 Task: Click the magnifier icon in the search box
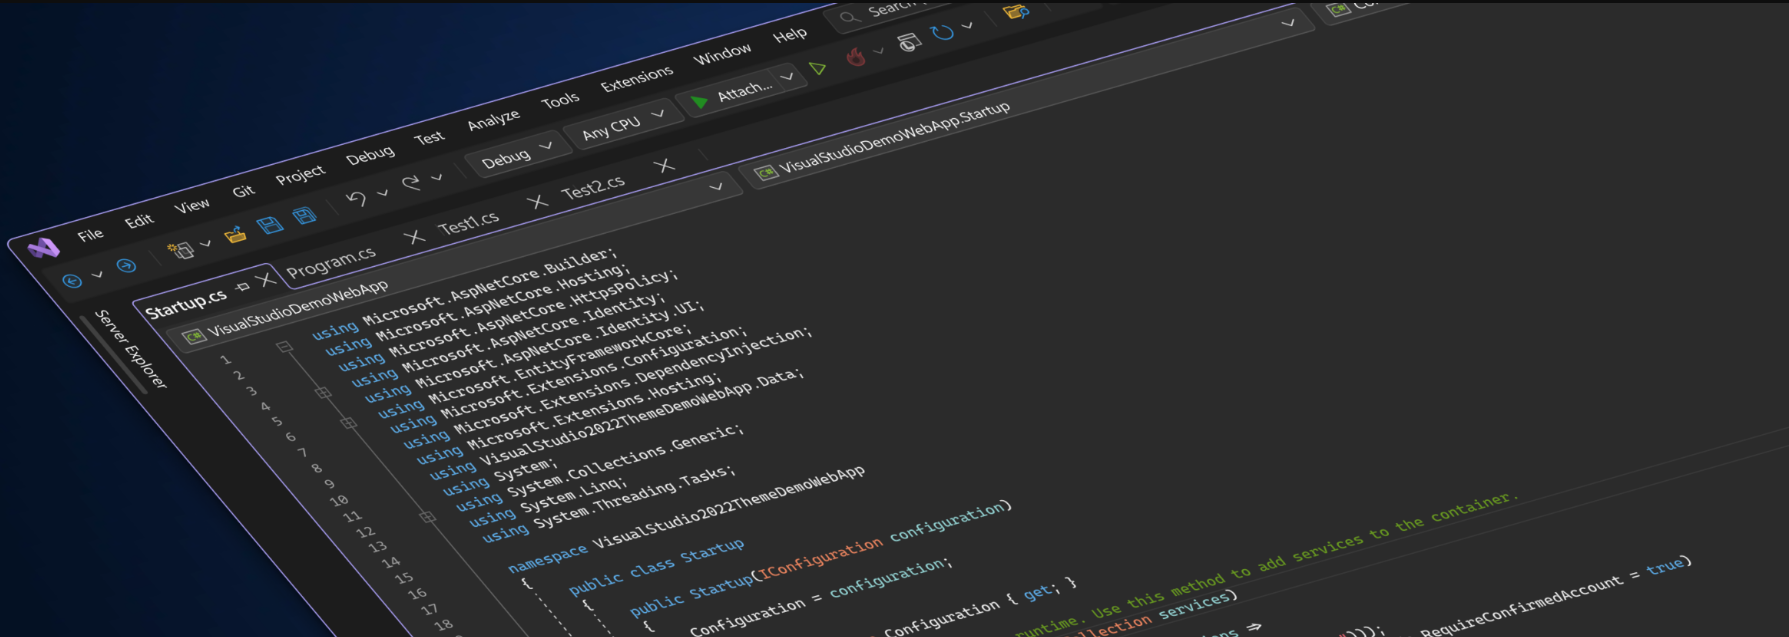pyautogui.click(x=850, y=17)
